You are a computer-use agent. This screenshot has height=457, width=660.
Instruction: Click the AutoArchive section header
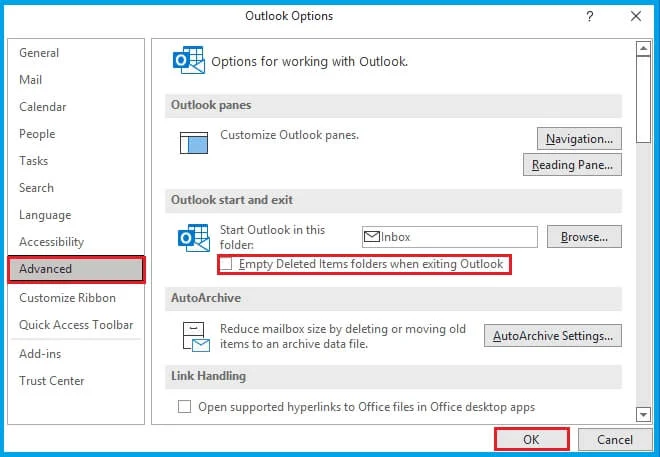pos(393,298)
